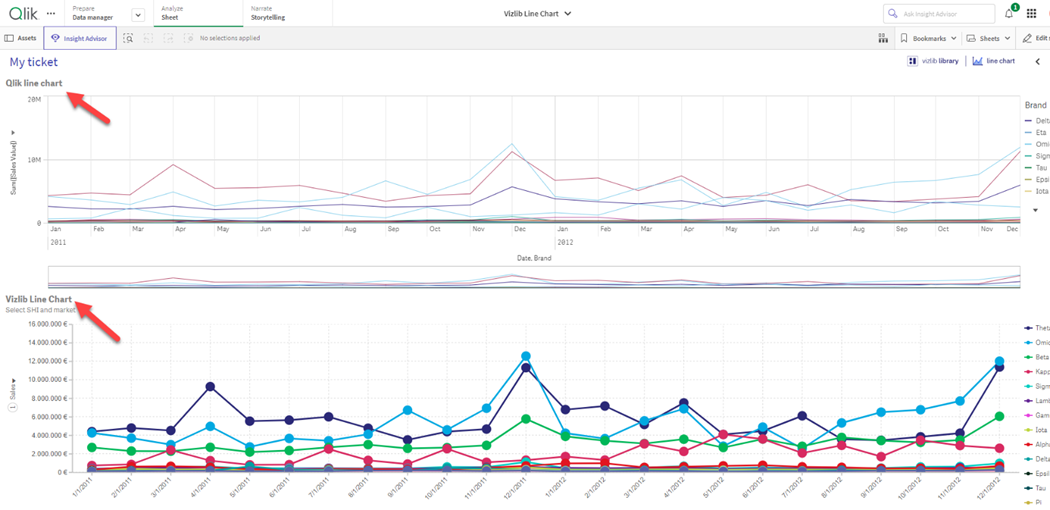Click the Brand legend title
Image resolution: width=1050 pixels, height=510 pixels.
pyautogui.click(x=1035, y=105)
